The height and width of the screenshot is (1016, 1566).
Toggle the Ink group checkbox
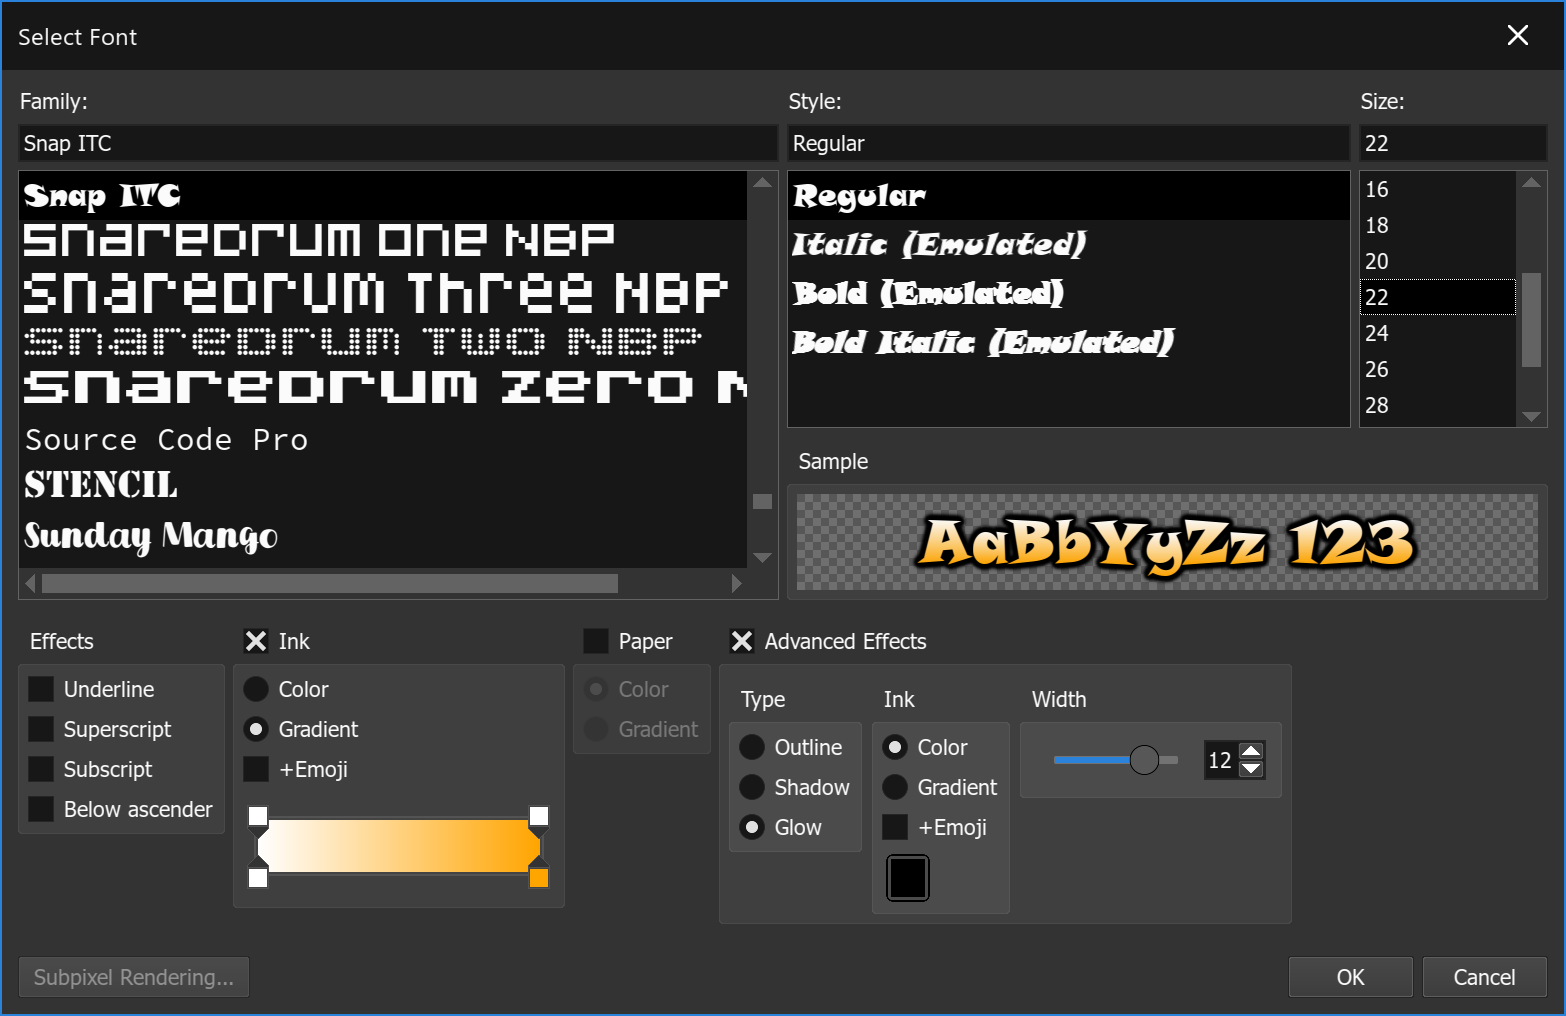click(x=256, y=641)
